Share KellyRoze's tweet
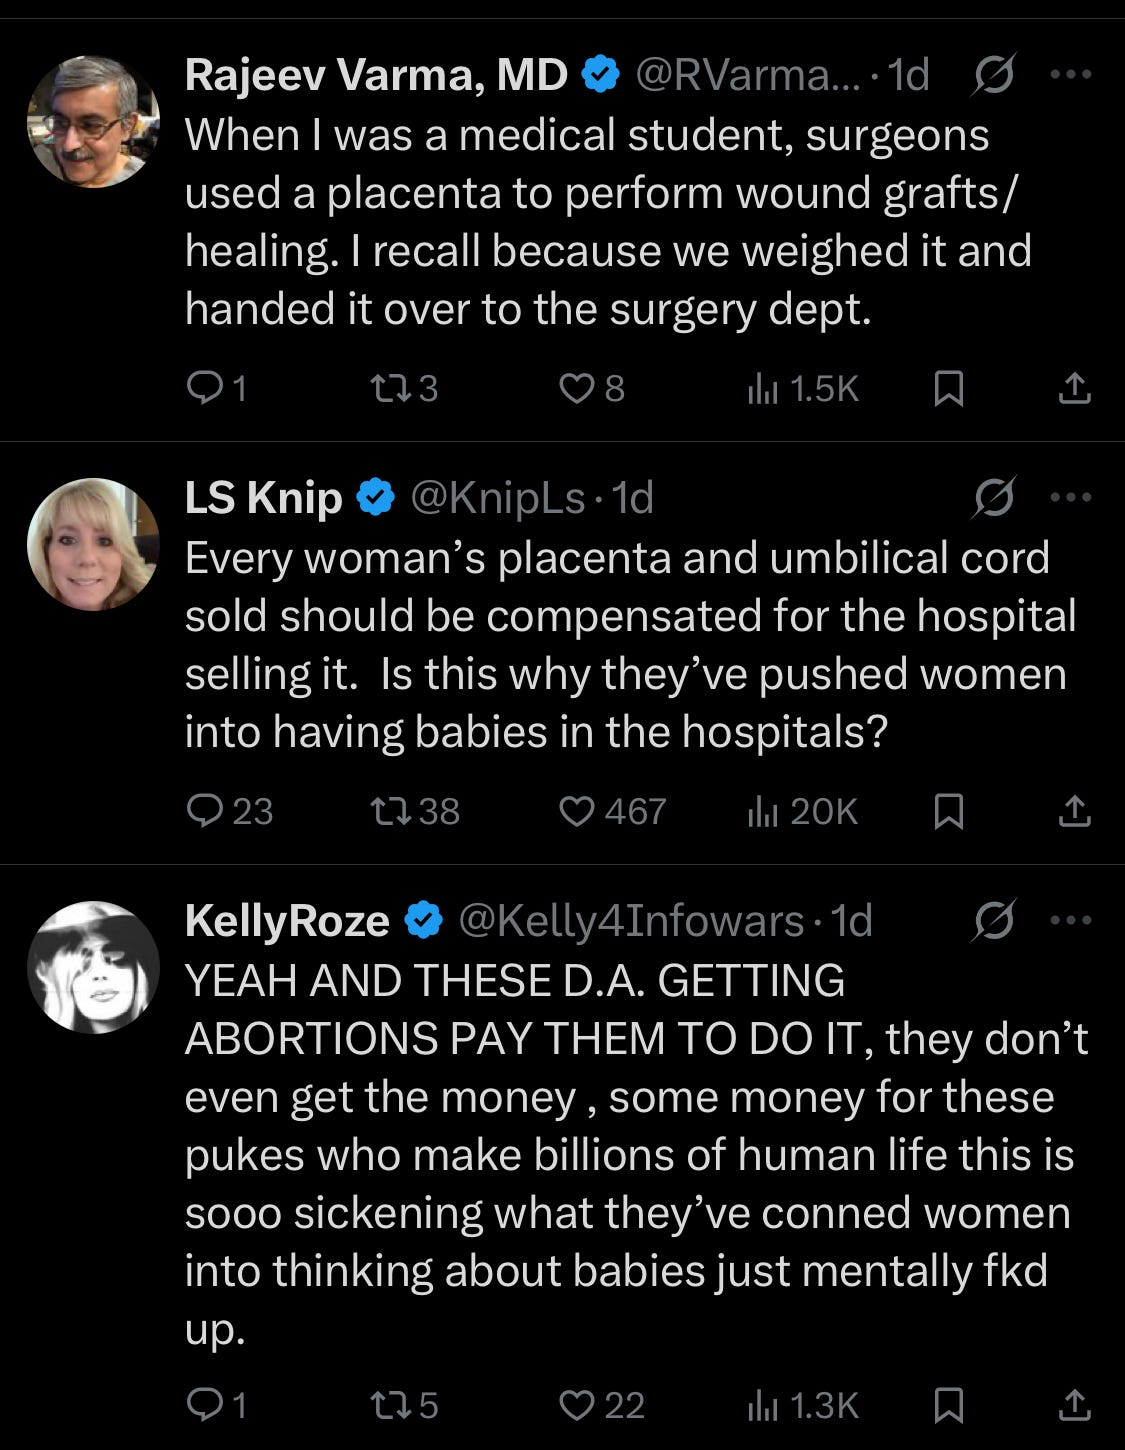 [x=1074, y=1405]
